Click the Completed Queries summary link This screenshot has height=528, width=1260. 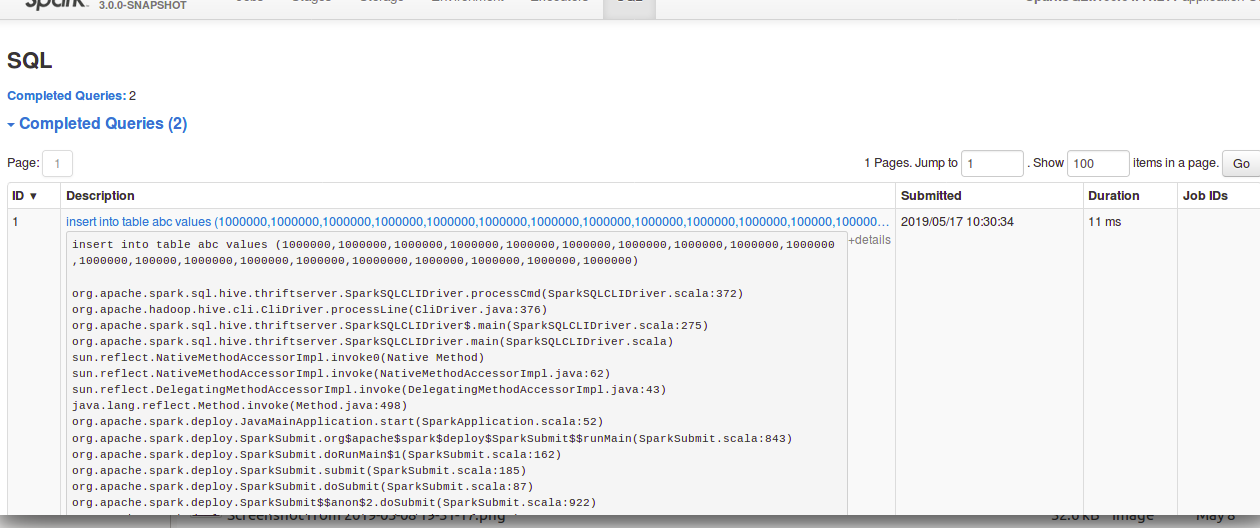pos(67,96)
